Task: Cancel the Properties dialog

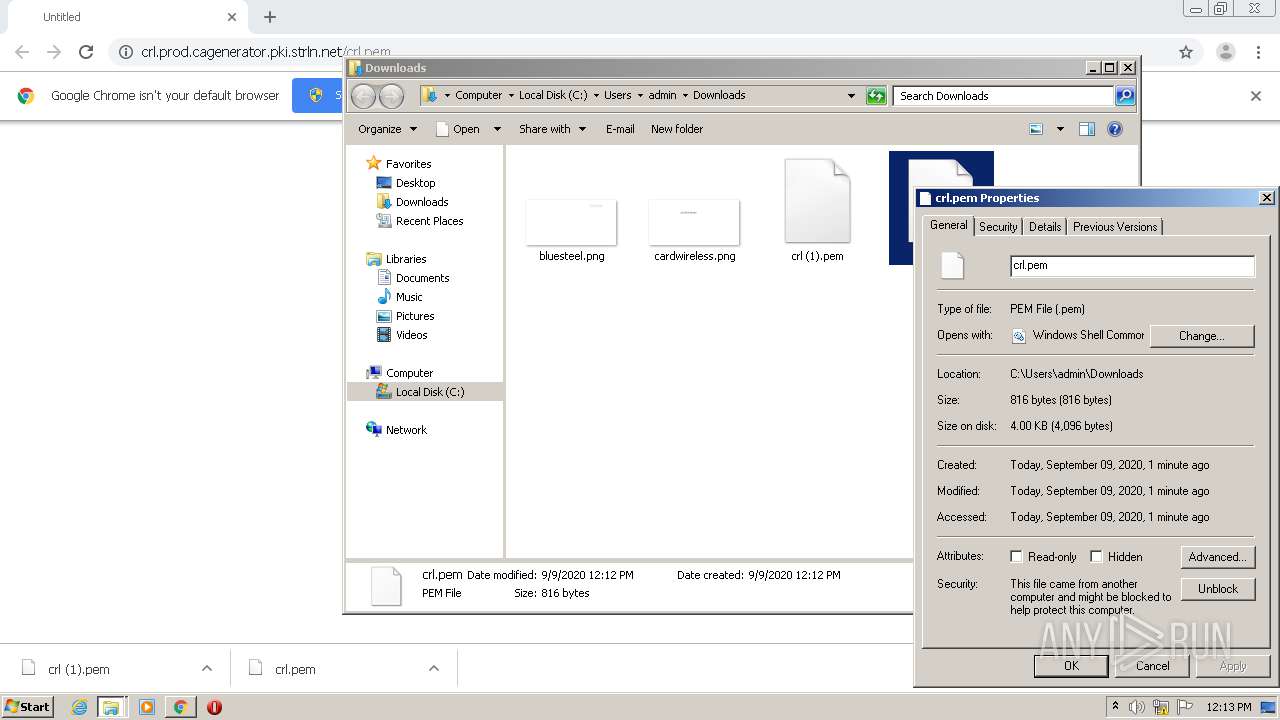Action: pyautogui.click(x=1152, y=666)
